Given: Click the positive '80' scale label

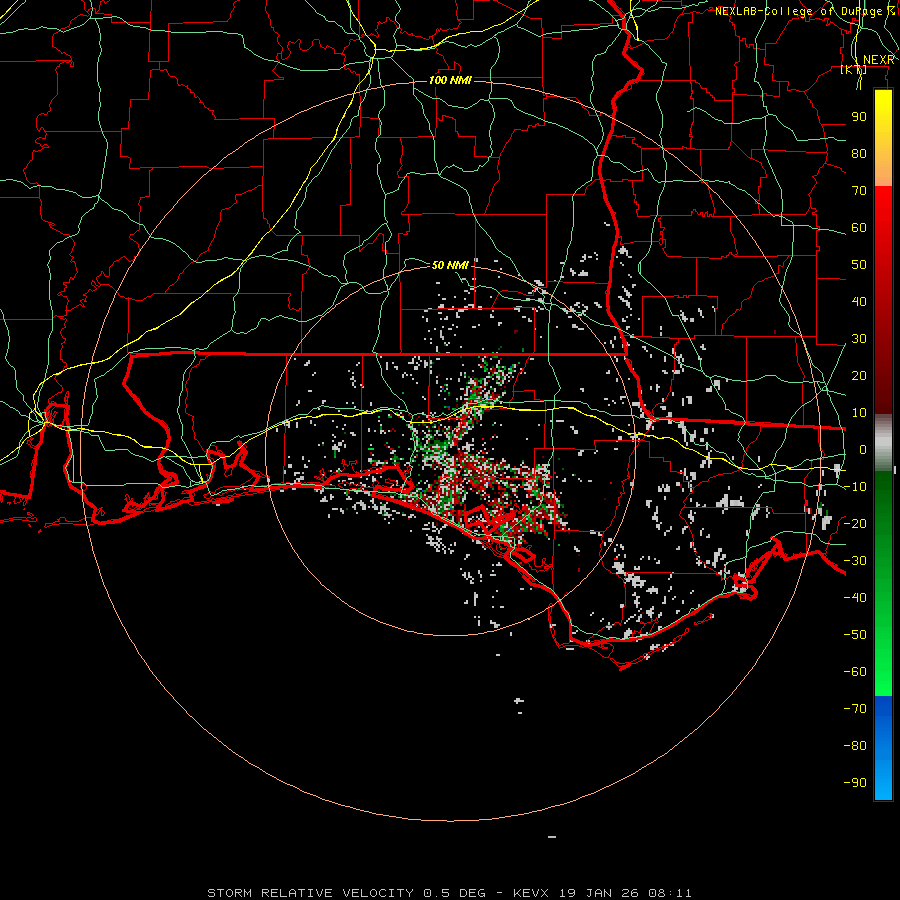Looking at the screenshot, I should pyautogui.click(x=859, y=154).
